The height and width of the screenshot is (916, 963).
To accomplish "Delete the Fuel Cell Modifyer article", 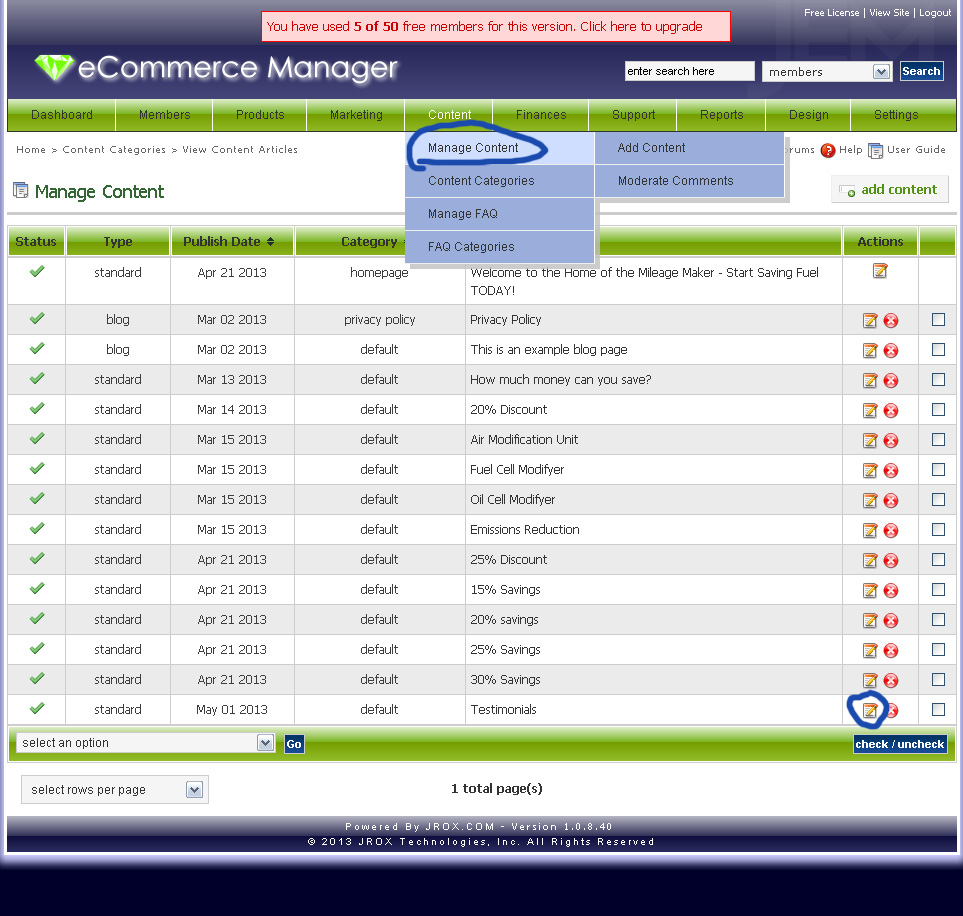I will click(x=891, y=471).
